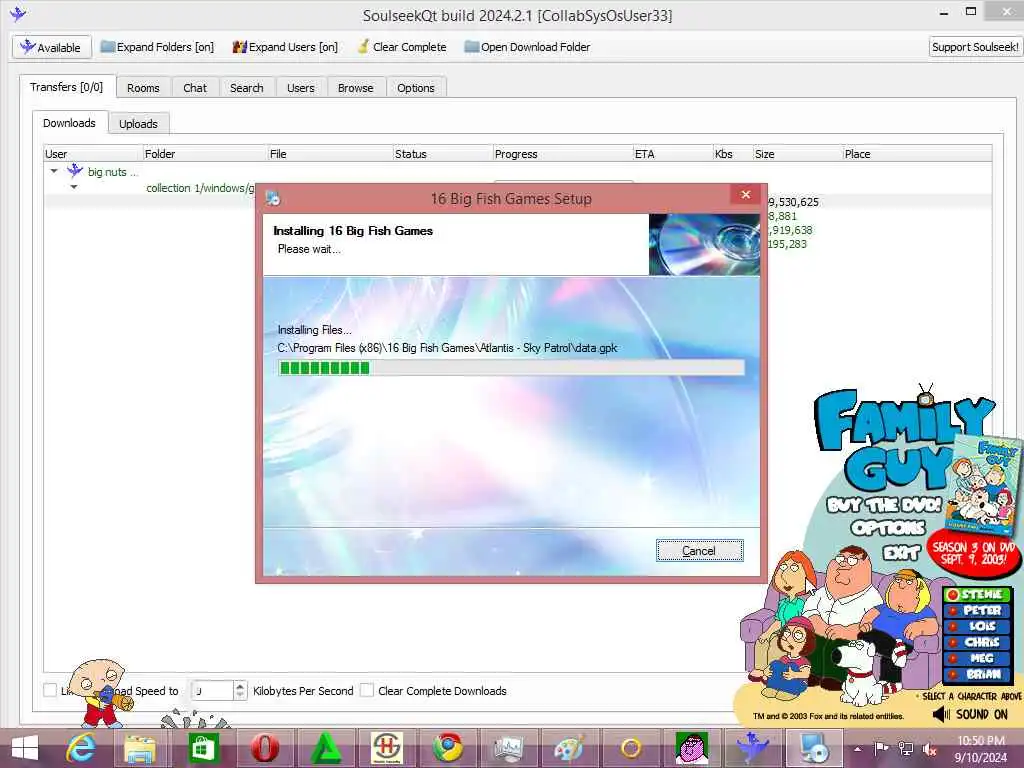Click Buy The DVD! in Family Guy widget
The height and width of the screenshot is (768, 1024).
pyautogui.click(x=884, y=505)
